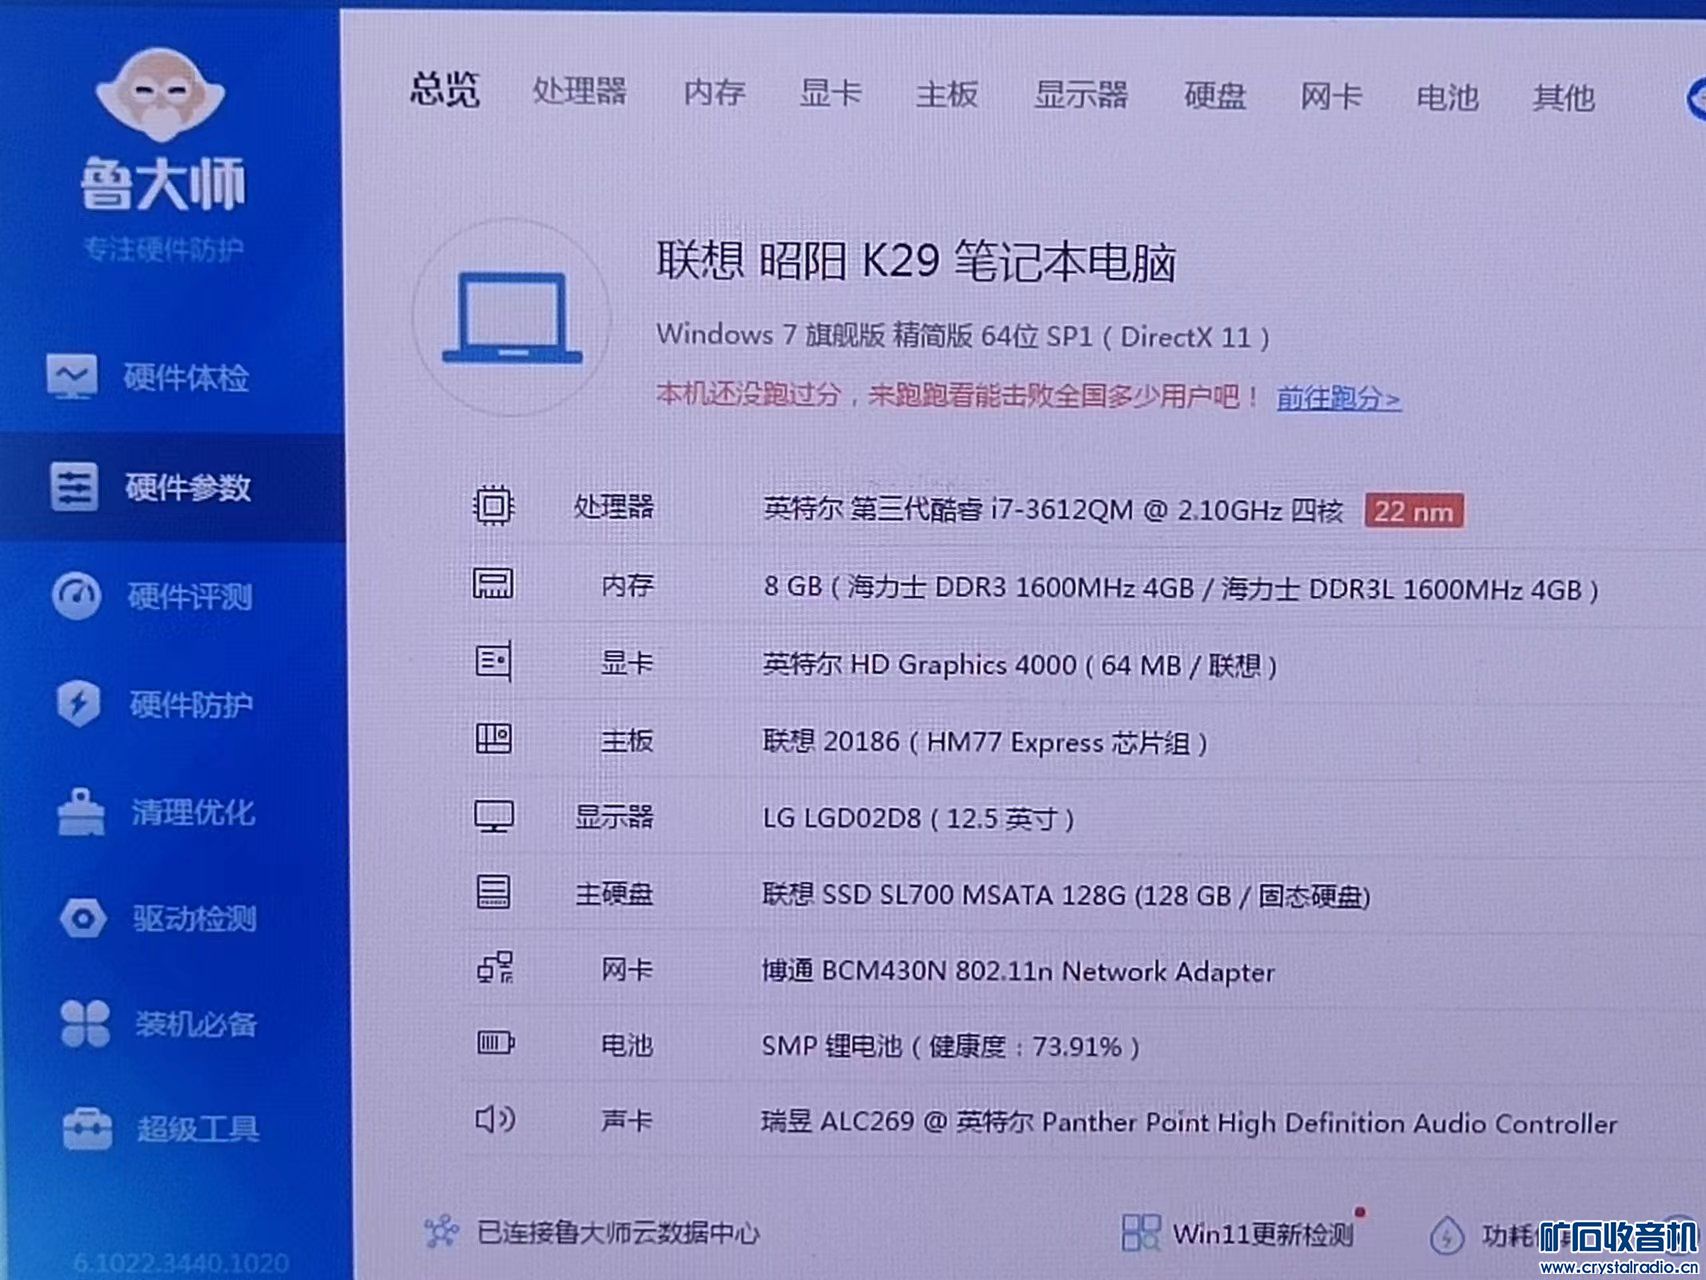Click the 显卡 graphics card icon
Screen dimensions: 1706x1280
tap(493, 661)
